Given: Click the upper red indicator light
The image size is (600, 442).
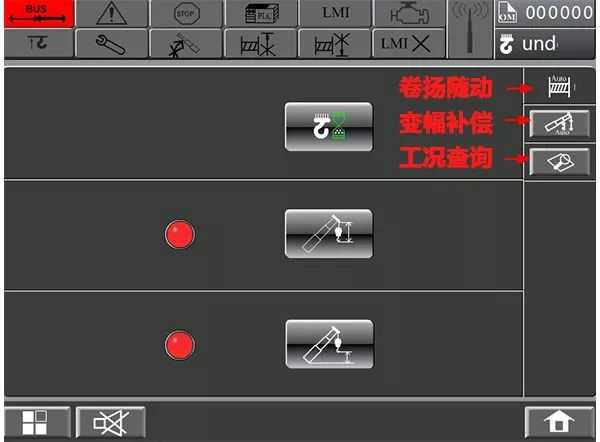Looking at the screenshot, I should (x=180, y=234).
